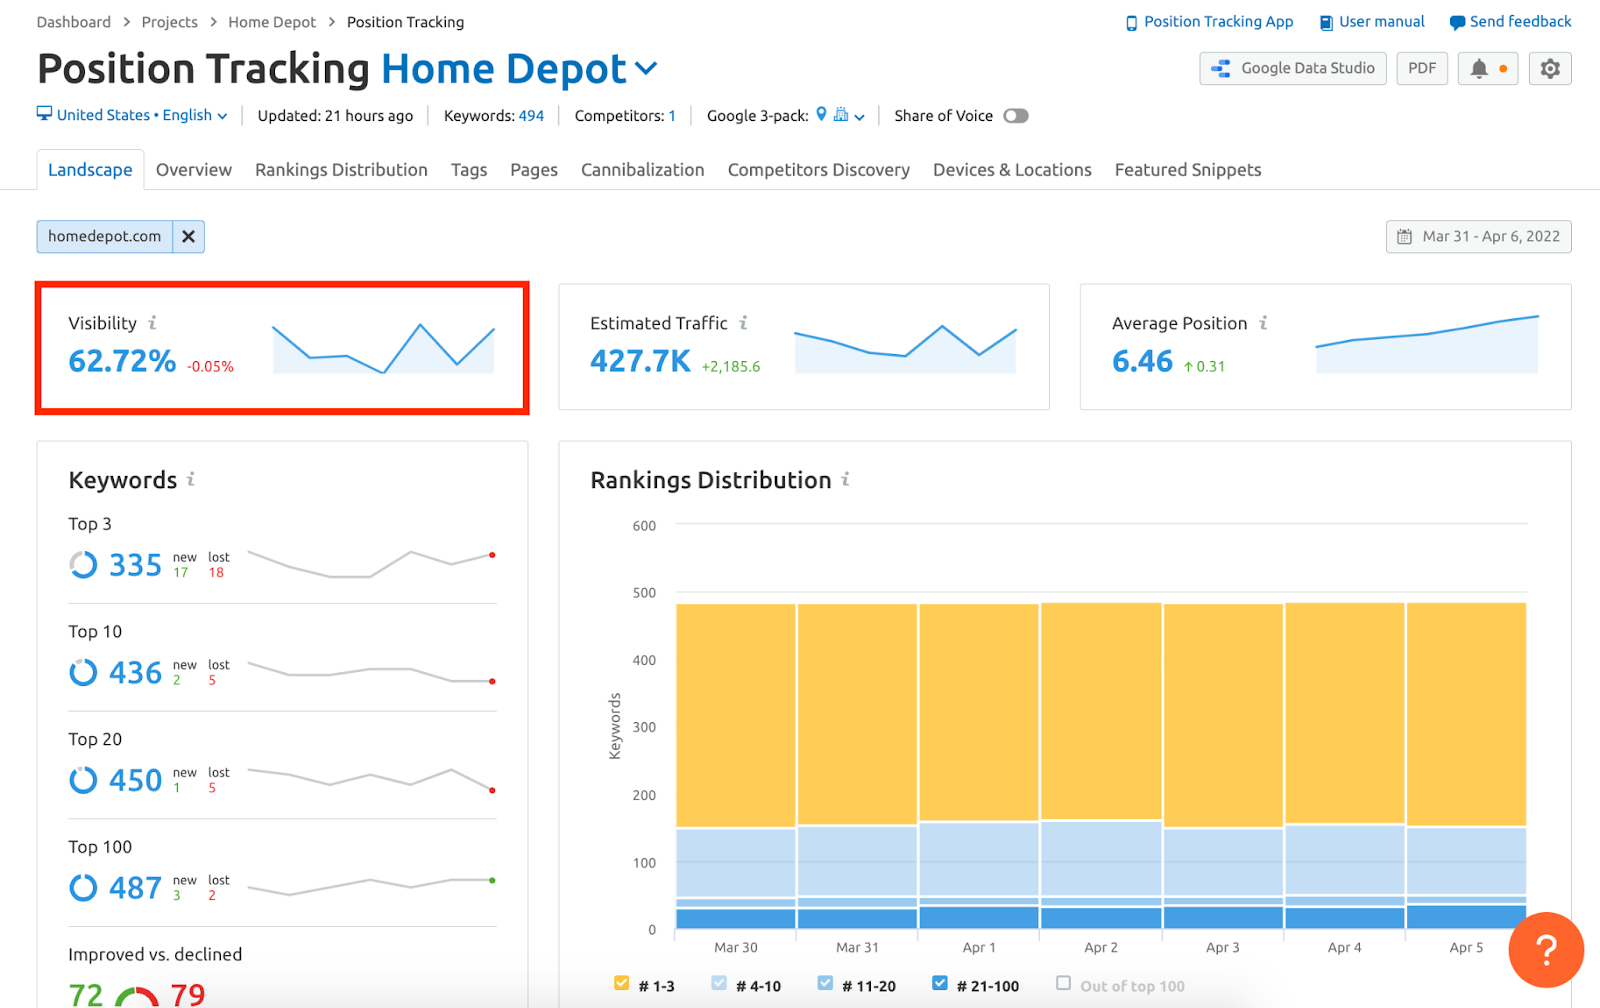
Task: Click Rankings Distribution info icon
Action: (x=845, y=479)
